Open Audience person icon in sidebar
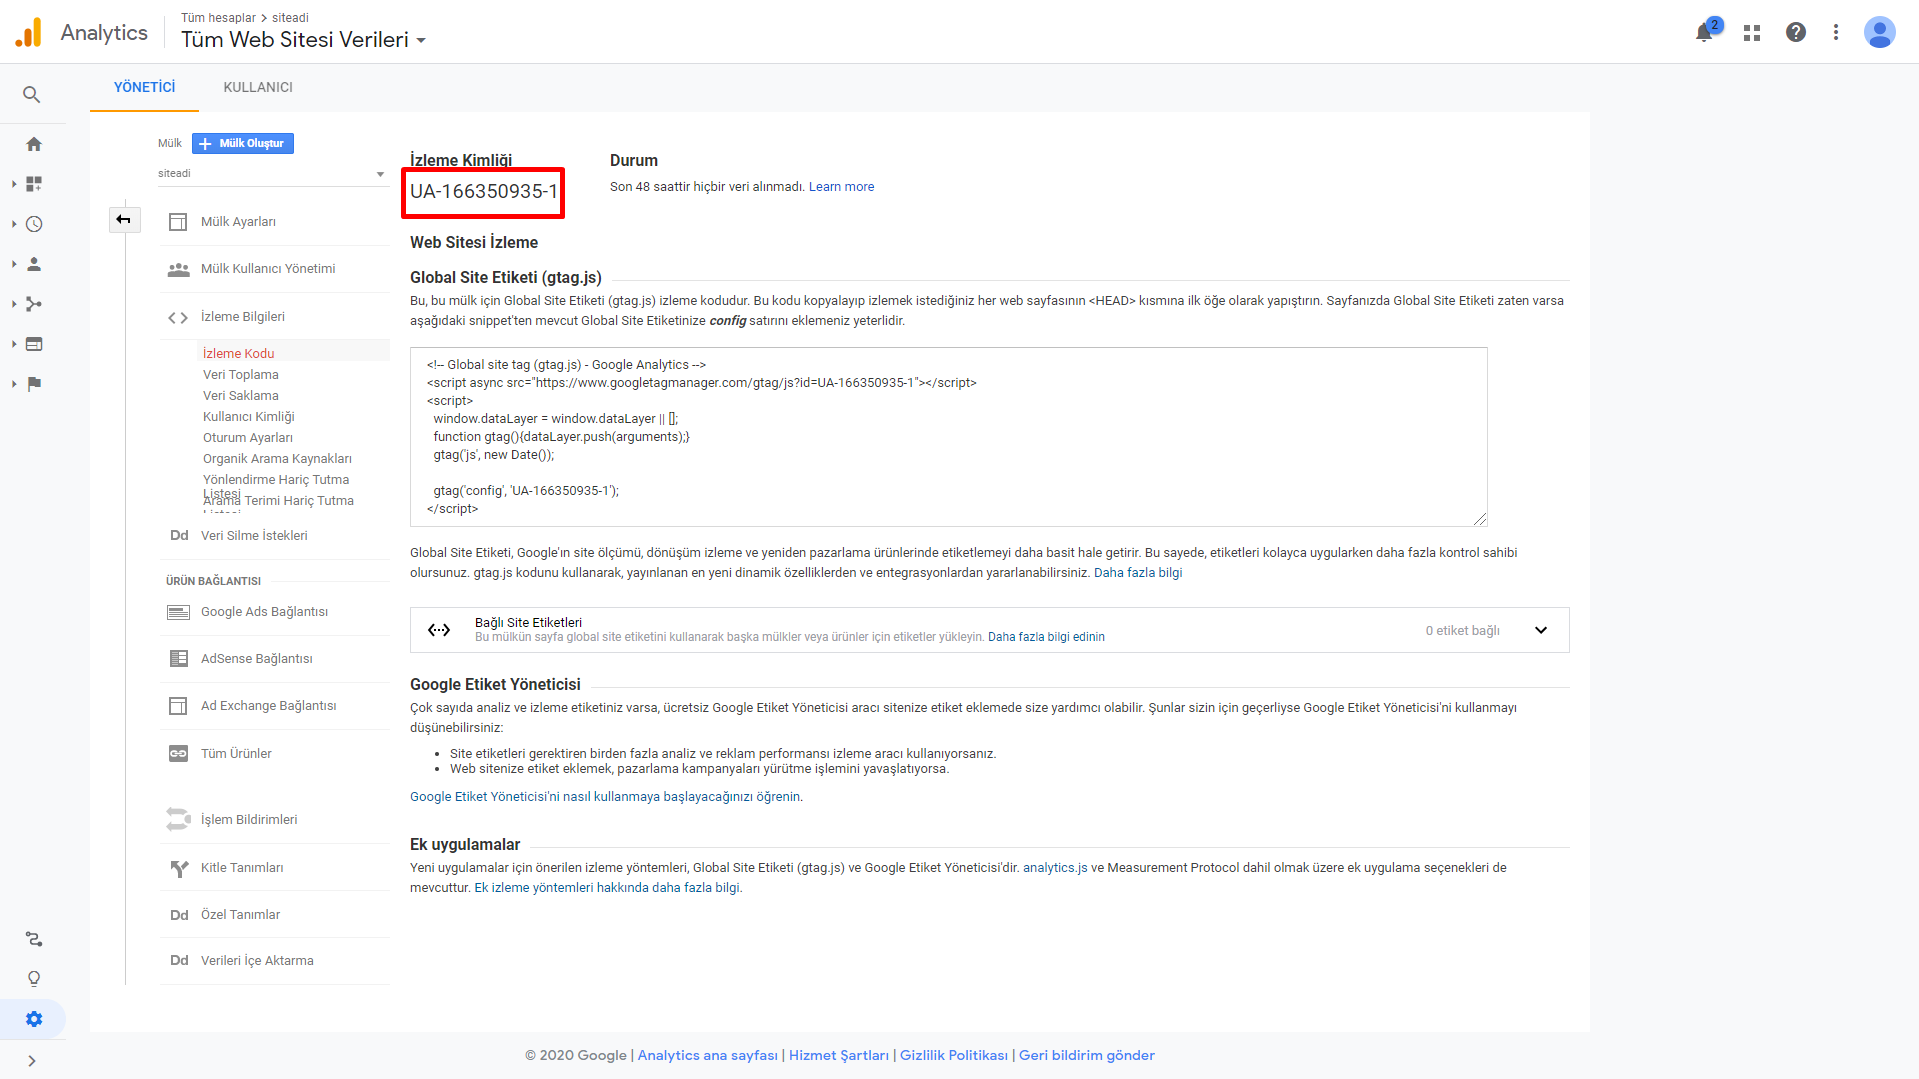Image resolution: width=1919 pixels, height=1079 pixels. [x=34, y=264]
